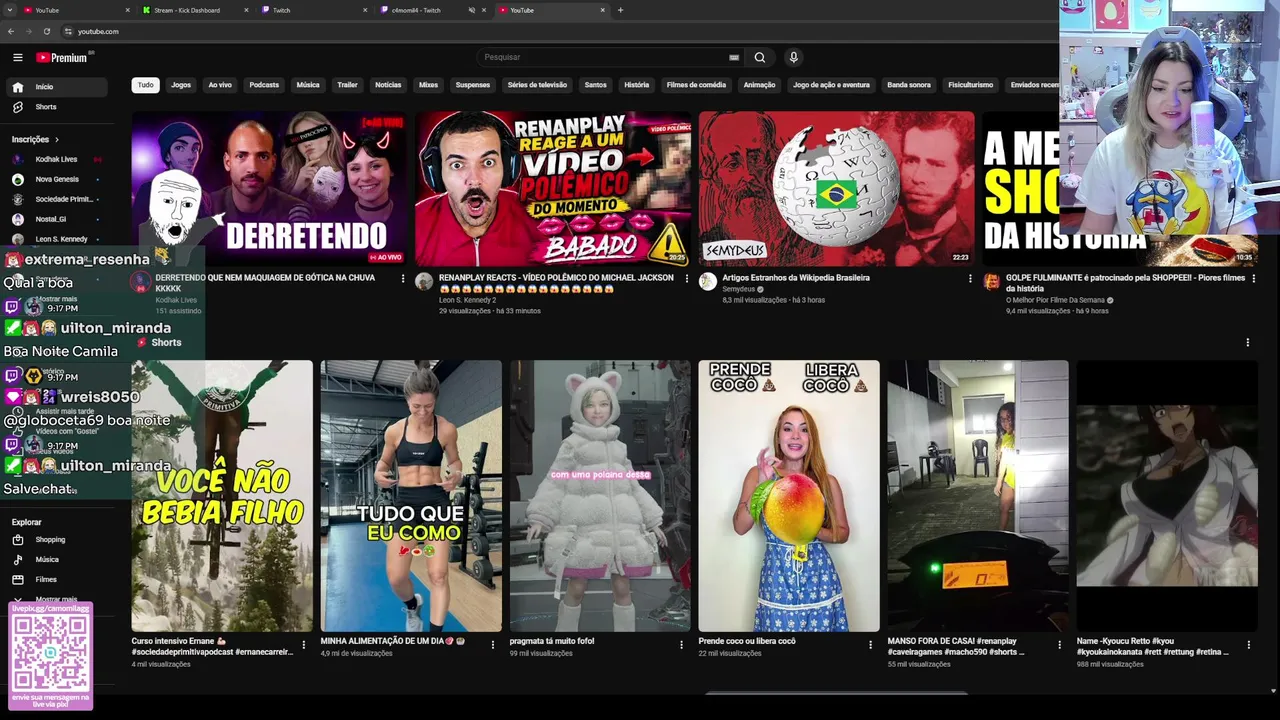Select the Filmes de comédia filter chip
Screen dimensions: 1280x720
tap(696, 85)
